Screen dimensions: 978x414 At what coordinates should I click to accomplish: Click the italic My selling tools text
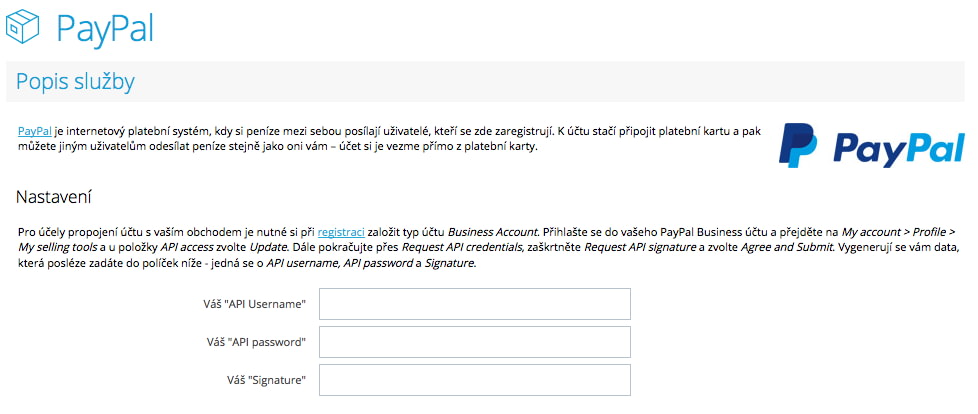tap(54, 248)
